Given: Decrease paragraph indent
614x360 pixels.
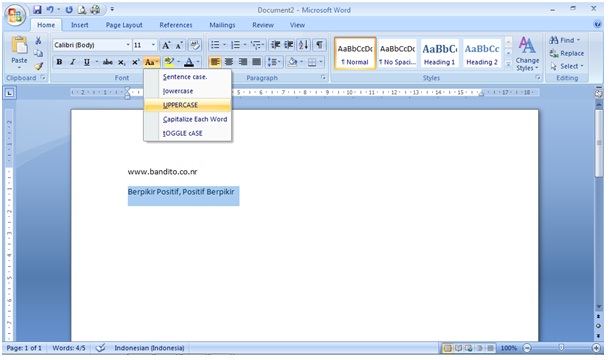Looking at the screenshot, I should pyautogui.click(x=275, y=45).
